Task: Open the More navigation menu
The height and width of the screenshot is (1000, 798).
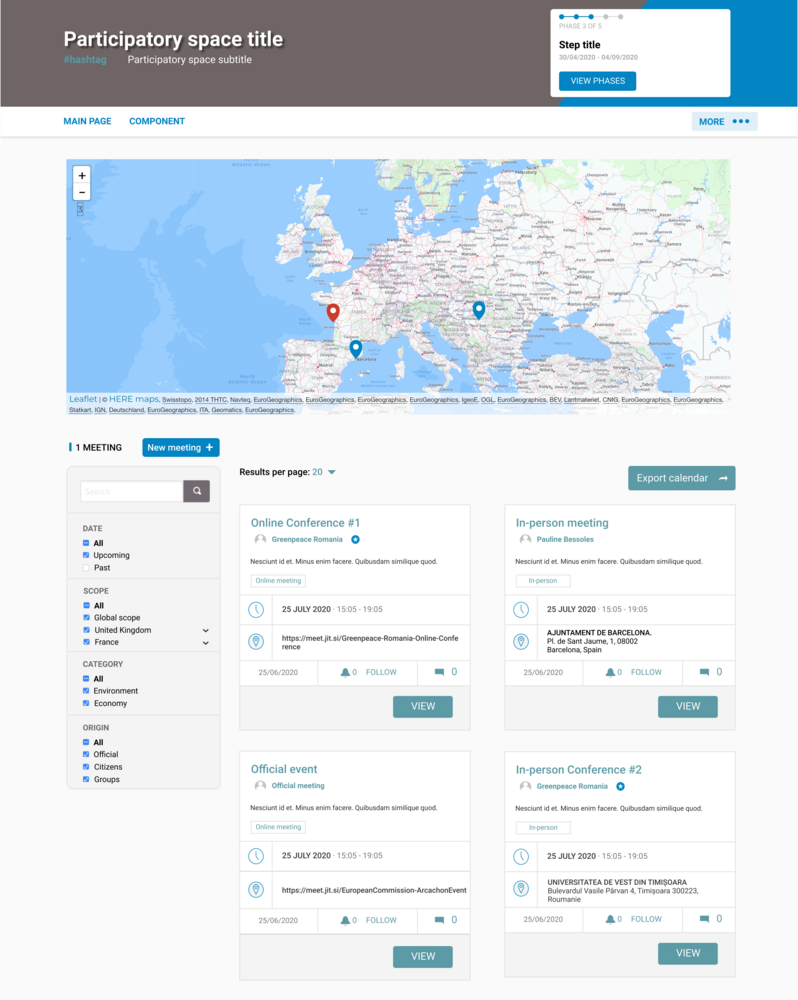Action: tap(724, 122)
